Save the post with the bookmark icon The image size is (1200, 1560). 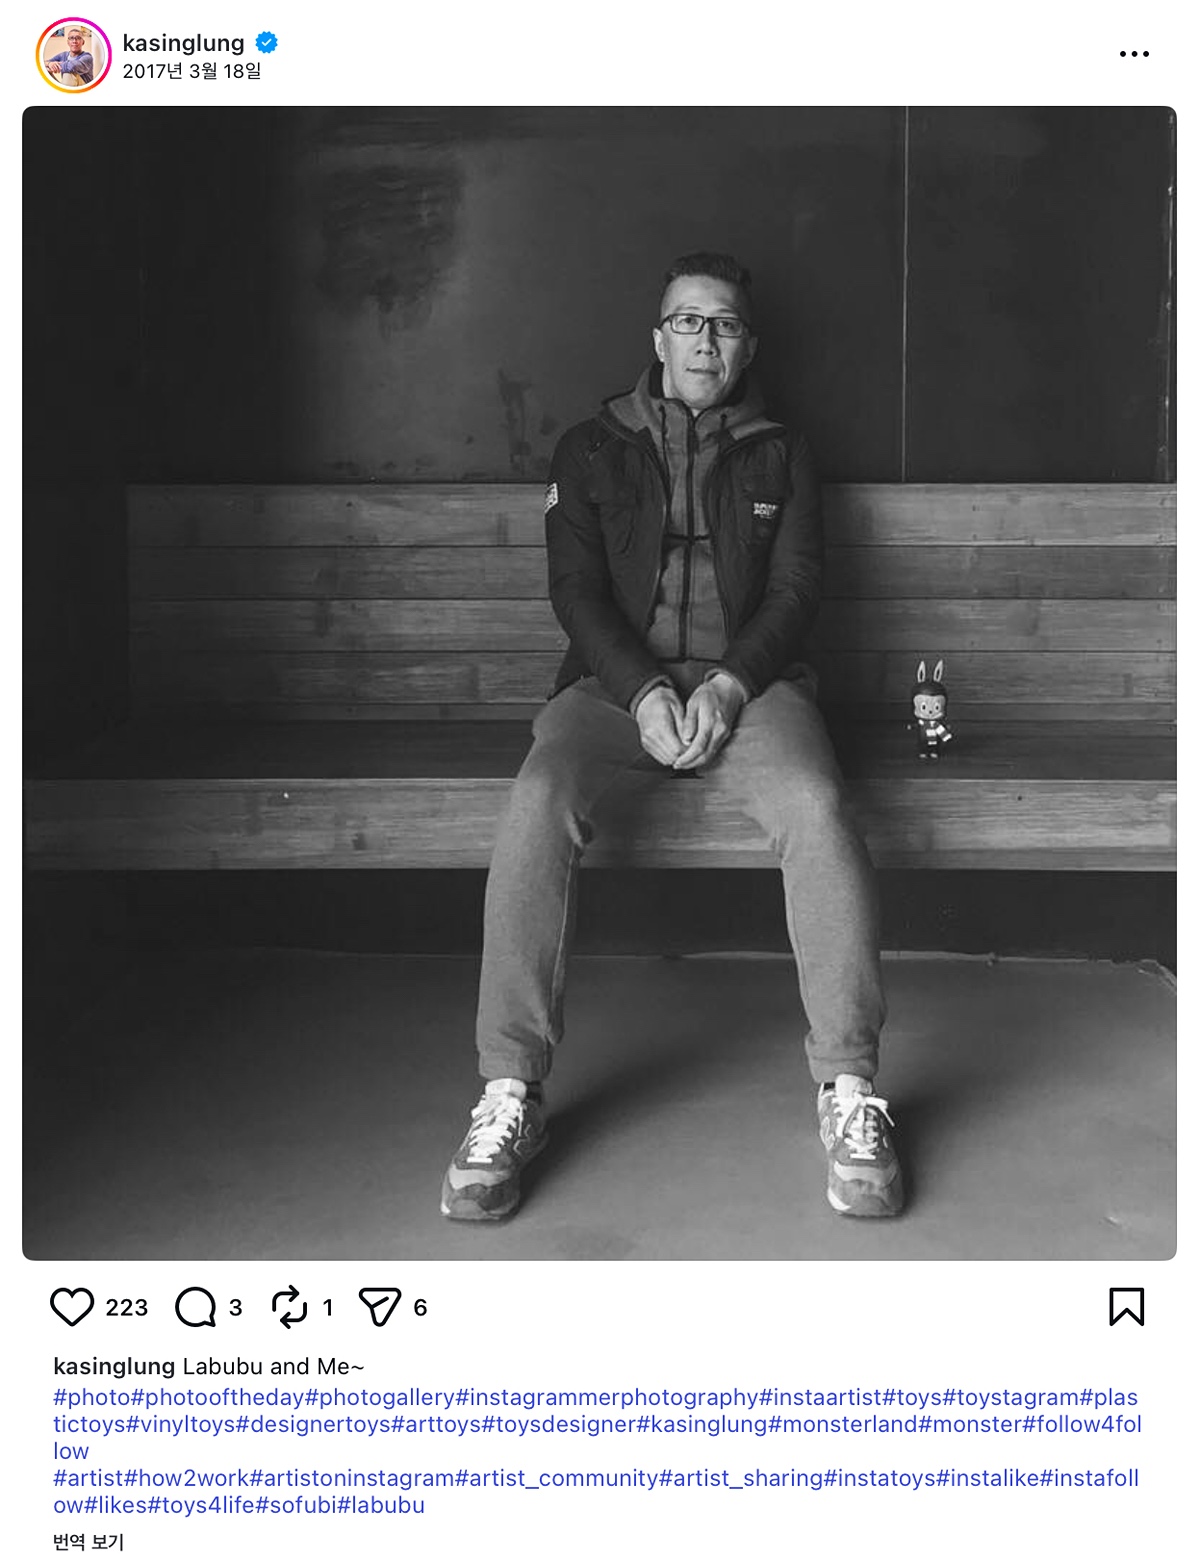(x=1126, y=1307)
